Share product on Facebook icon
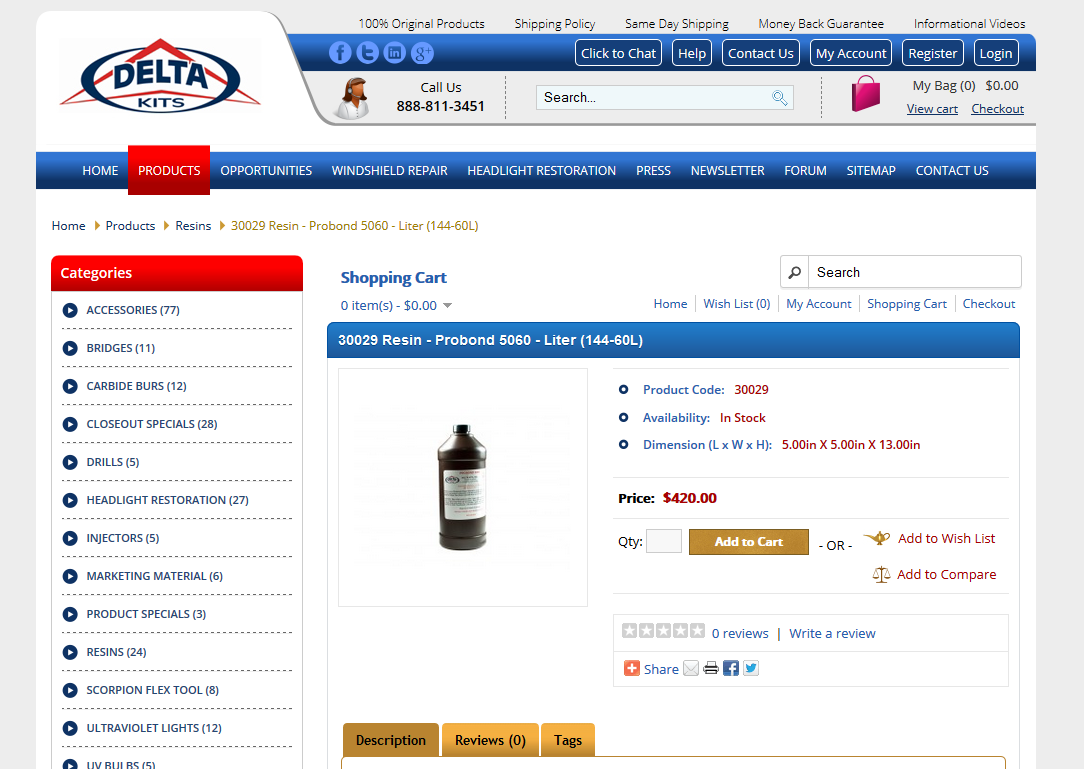The width and height of the screenshot is (1084, 769). click(731, 668)
